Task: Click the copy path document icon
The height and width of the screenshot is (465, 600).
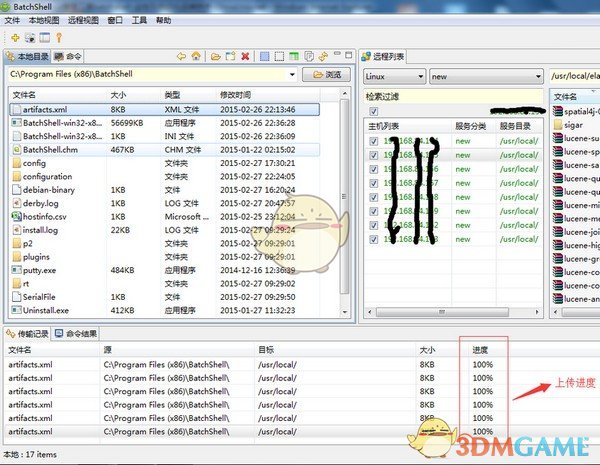Action: click(309, 57)
